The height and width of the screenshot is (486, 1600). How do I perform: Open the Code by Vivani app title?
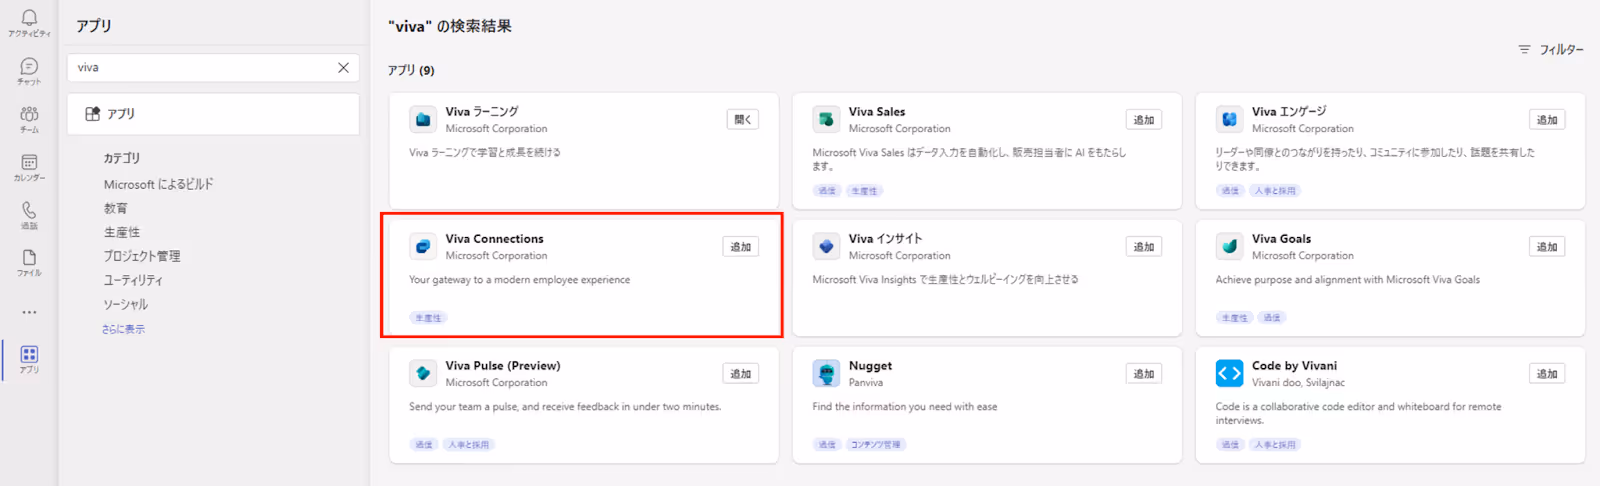click(x=1294, y=366)
